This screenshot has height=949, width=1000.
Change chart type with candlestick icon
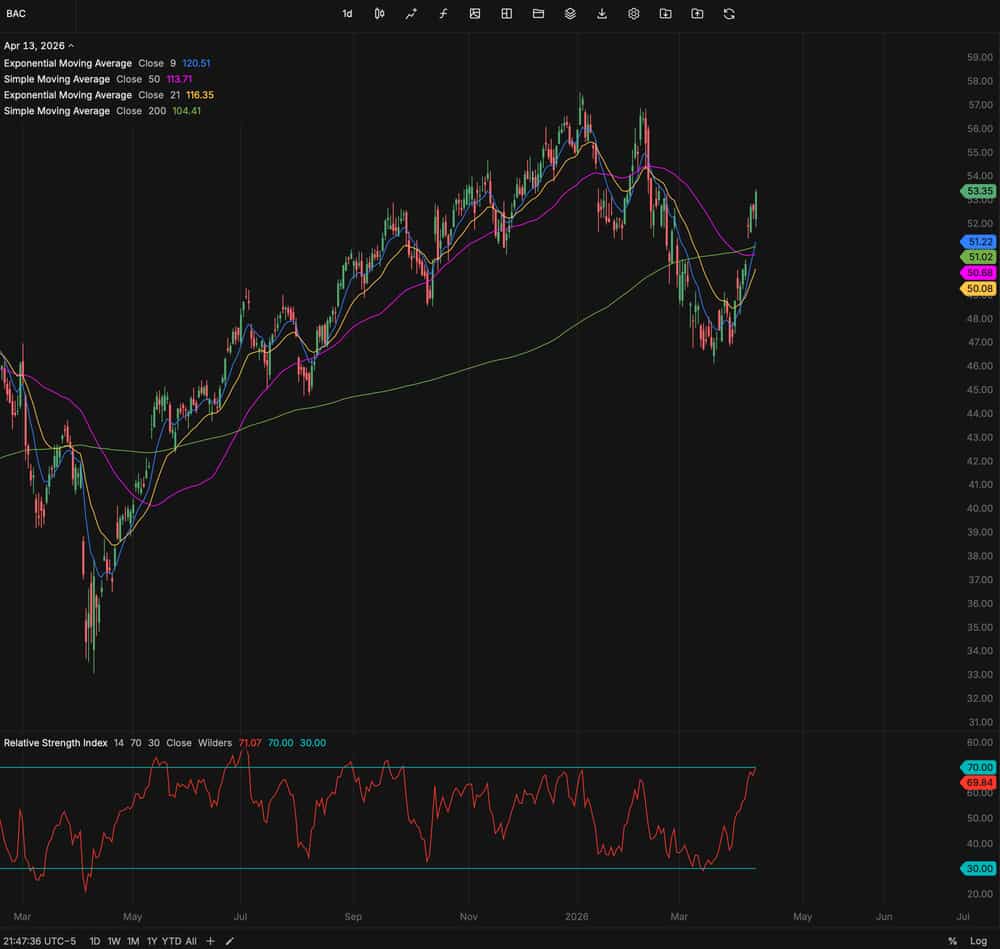coord(379,13)
